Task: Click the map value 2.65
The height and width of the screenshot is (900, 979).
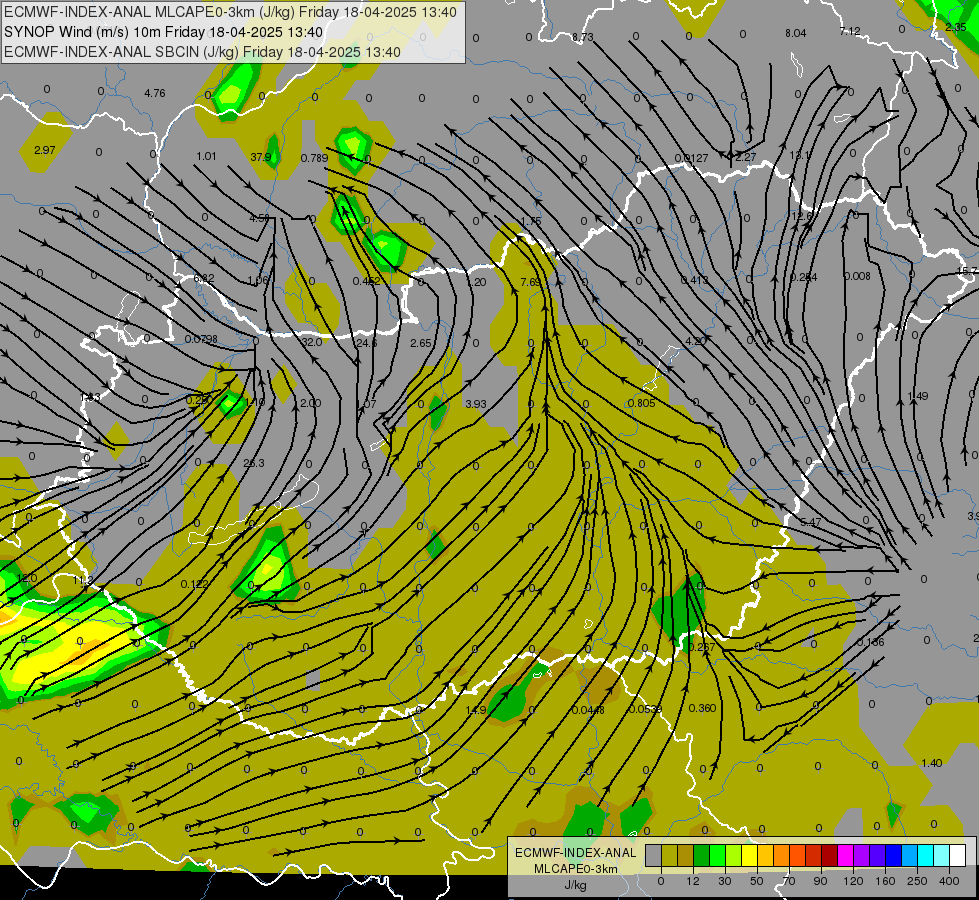Action: [x=421, y=343]
